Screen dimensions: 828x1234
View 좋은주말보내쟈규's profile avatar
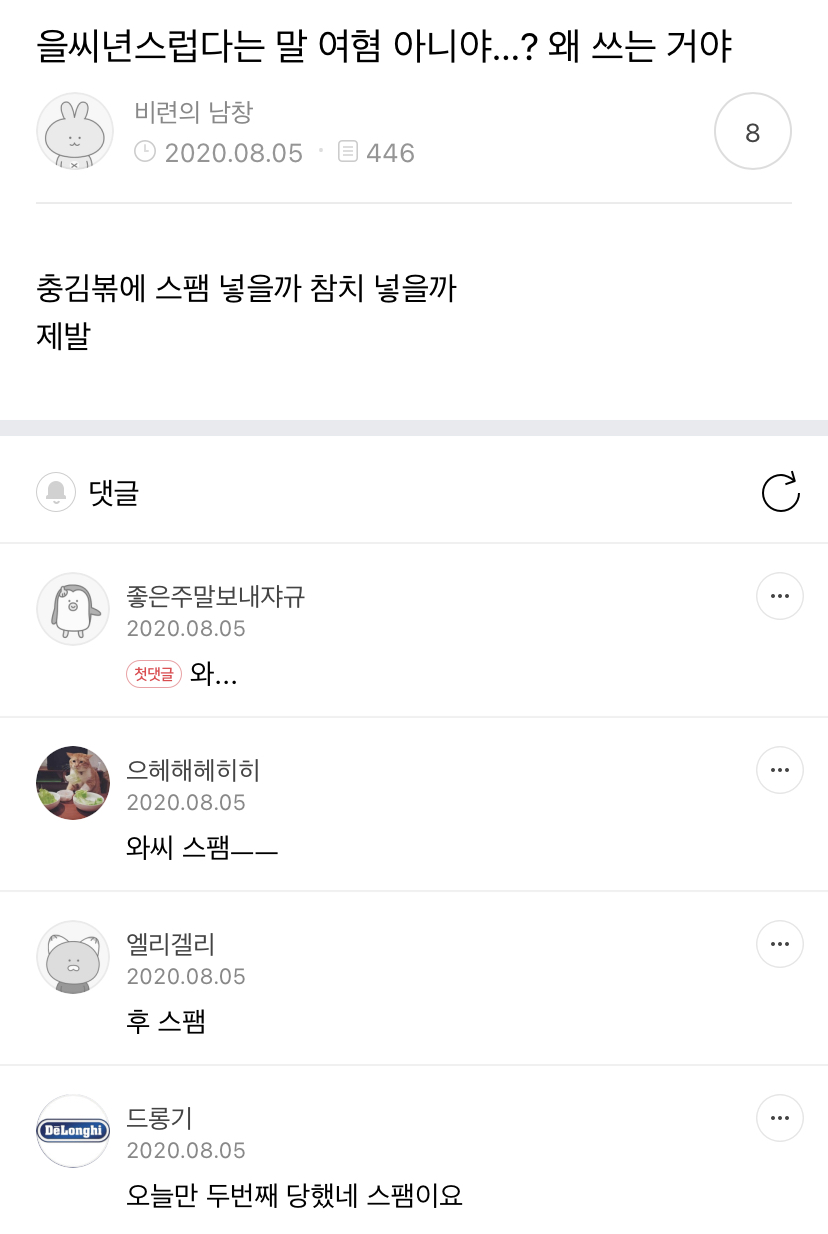(x=73, y=609)
